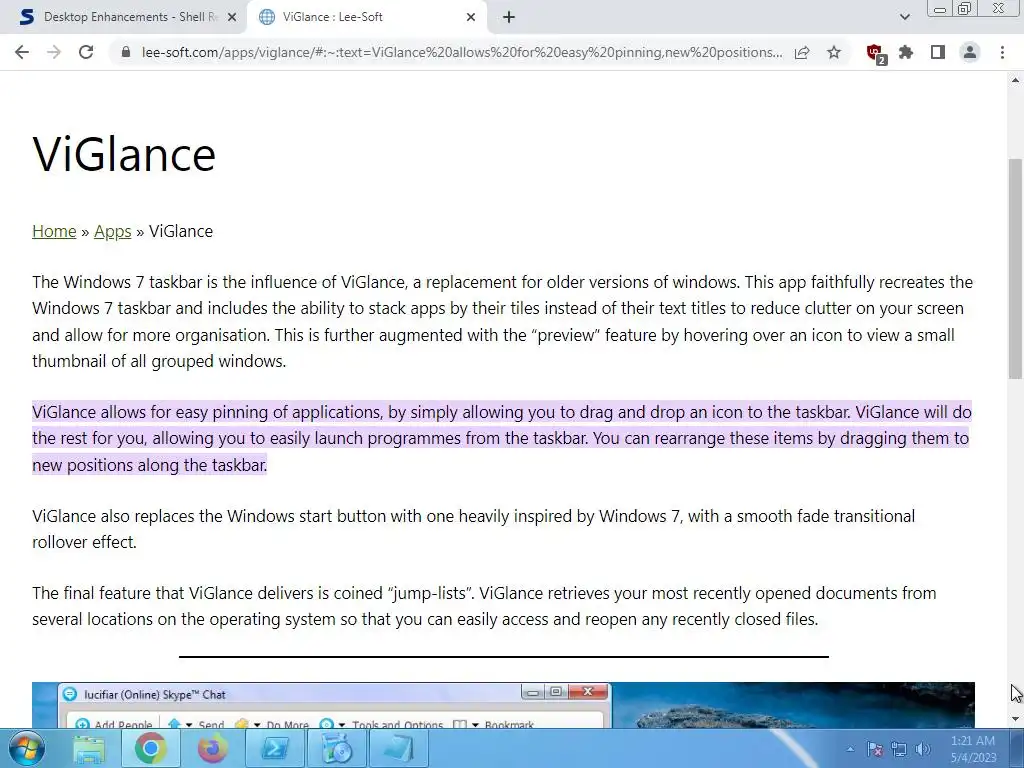Click the scrollbar down arrow
Screen dimensions: 1024x768
[x=1015, y=719]
